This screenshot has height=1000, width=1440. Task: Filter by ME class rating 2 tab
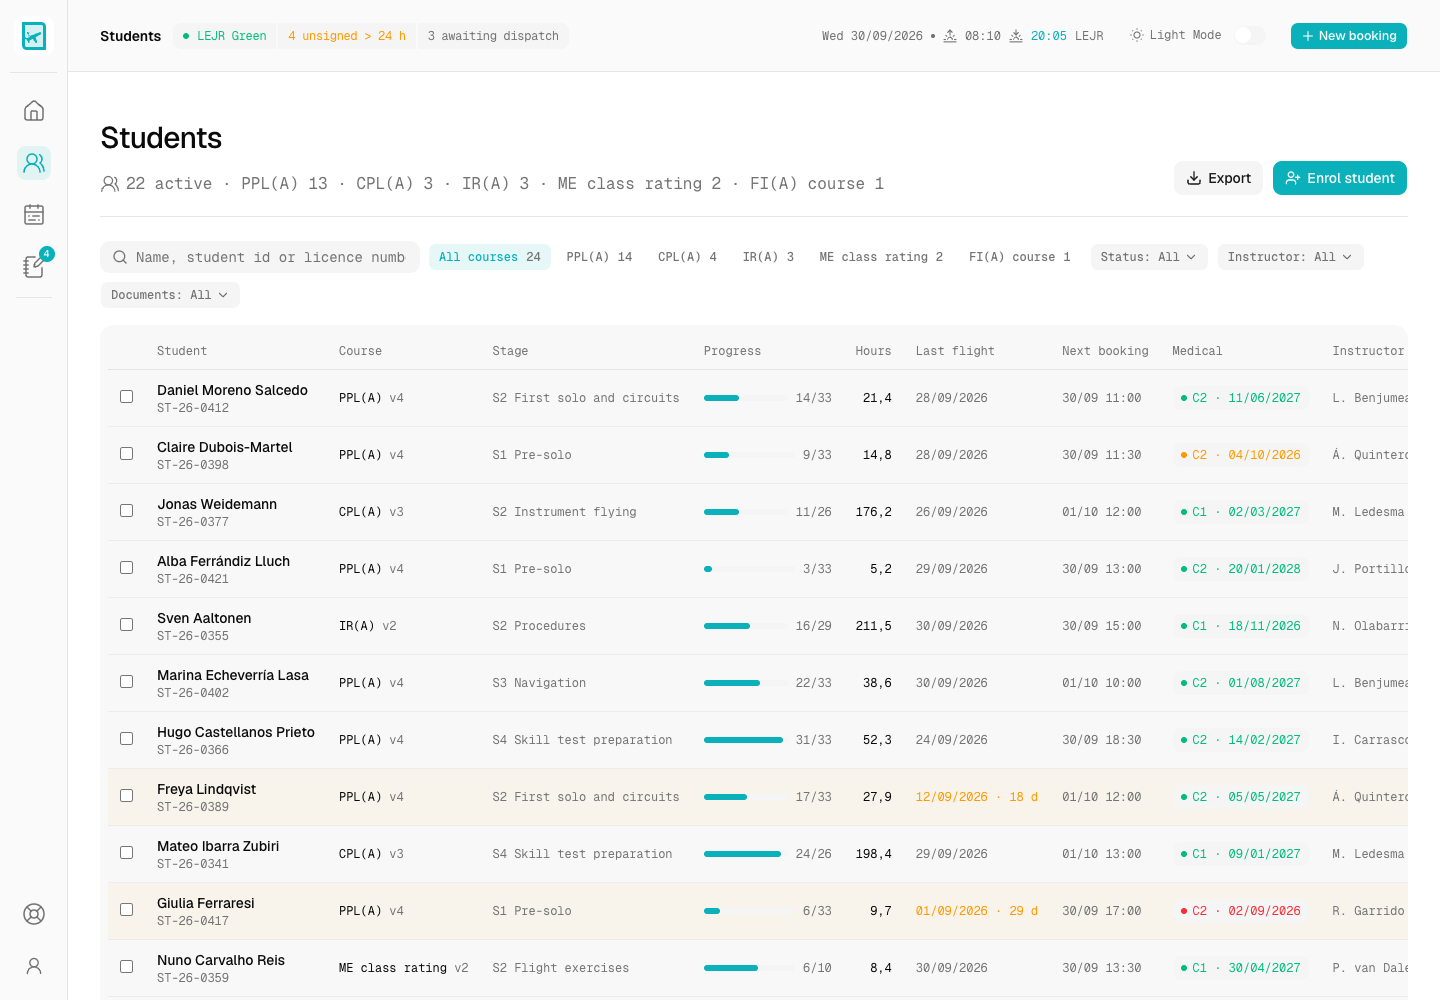coord(881,257)
